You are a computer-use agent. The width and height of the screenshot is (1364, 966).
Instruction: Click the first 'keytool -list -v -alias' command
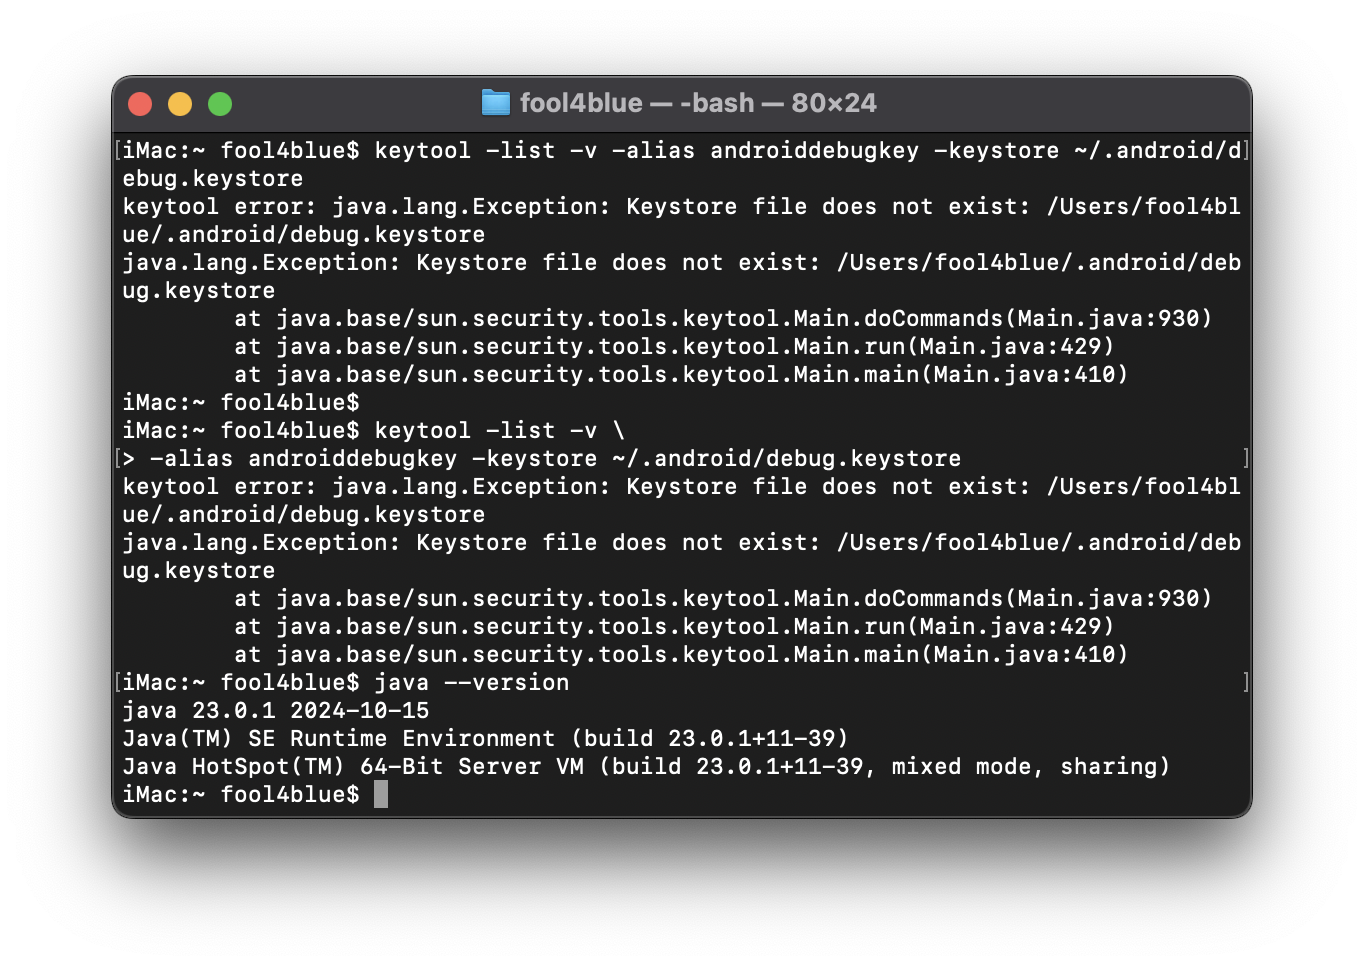tap(535, 150)
